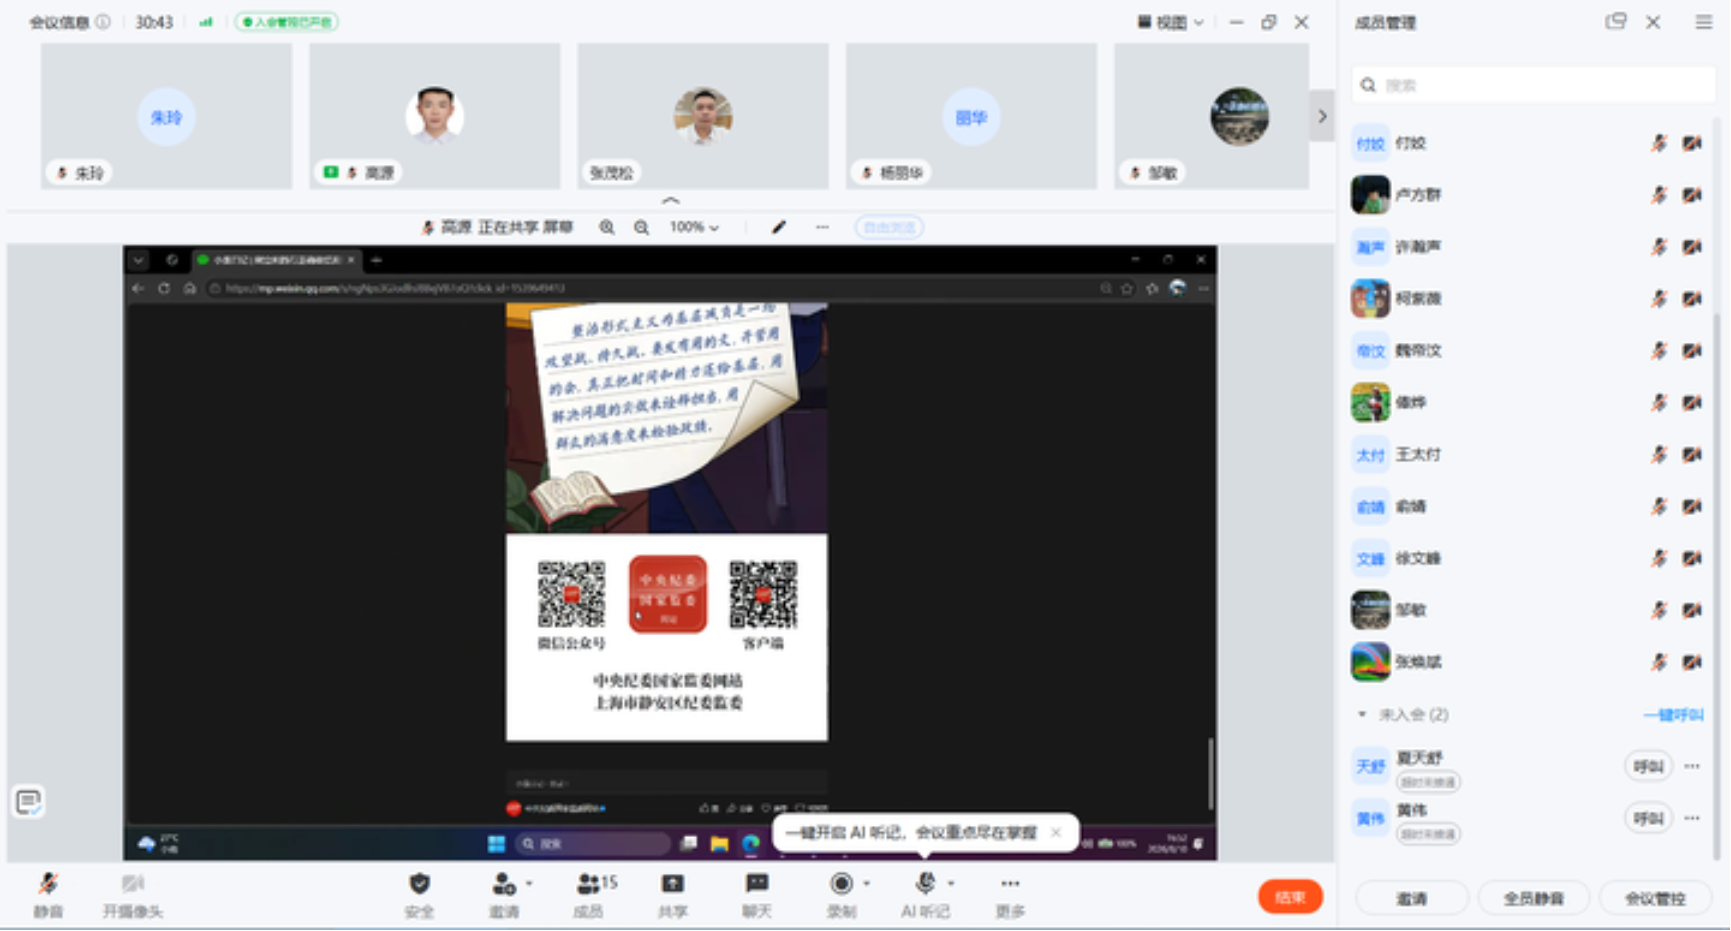
Task: Check the green network signal indicator
Action: (x=206, y=21)
